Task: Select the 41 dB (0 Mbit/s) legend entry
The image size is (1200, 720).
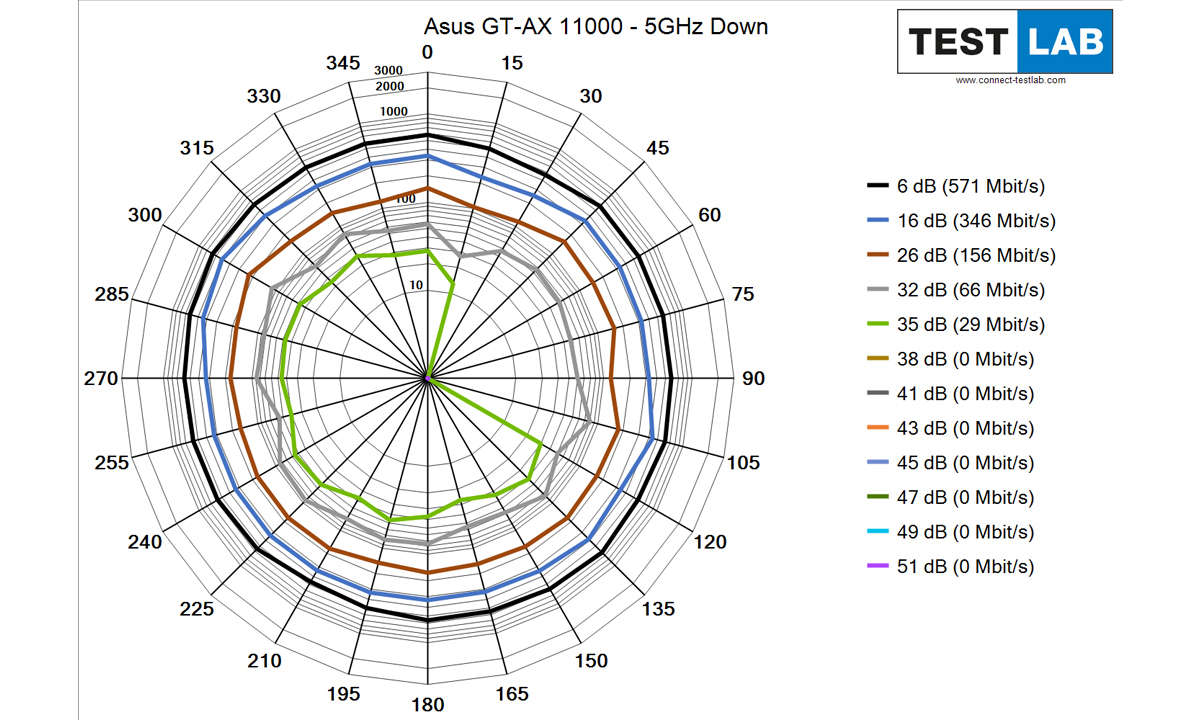Action: coord(950,394)
